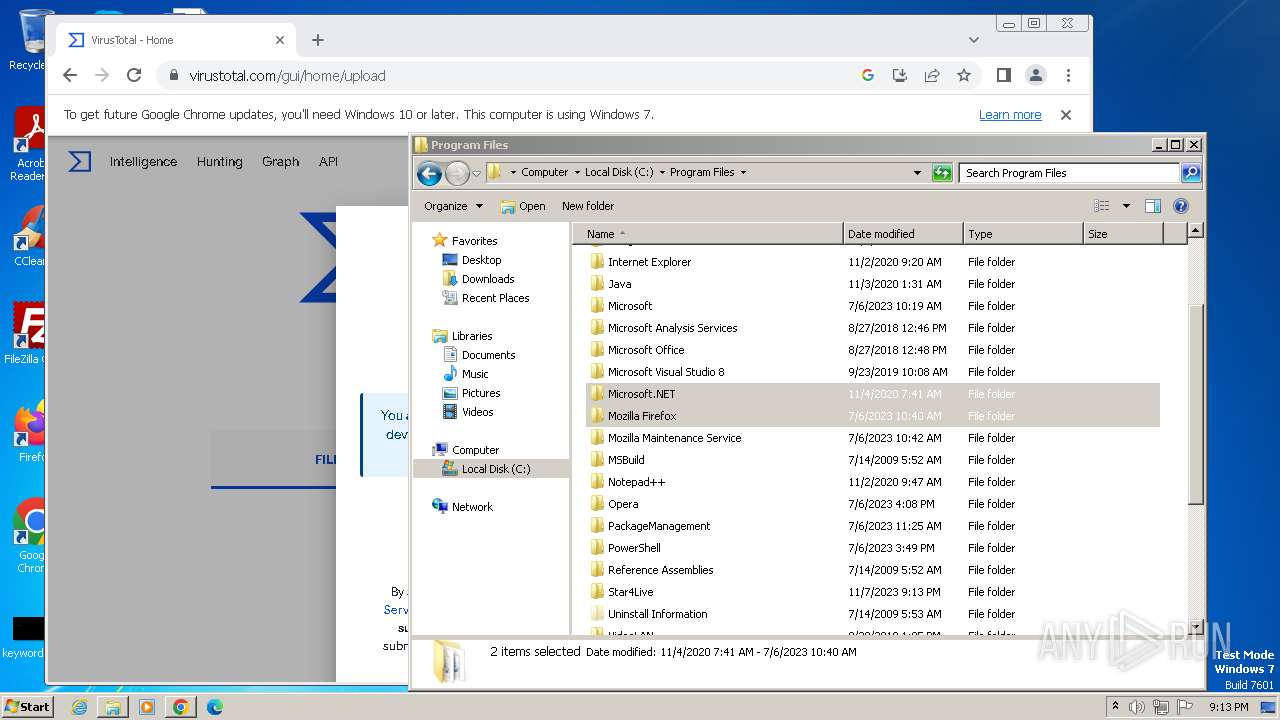This screenshot has height=720, width=1280.
Task: Open recent pages dropdown next to forward
Action: coord(476,173)
